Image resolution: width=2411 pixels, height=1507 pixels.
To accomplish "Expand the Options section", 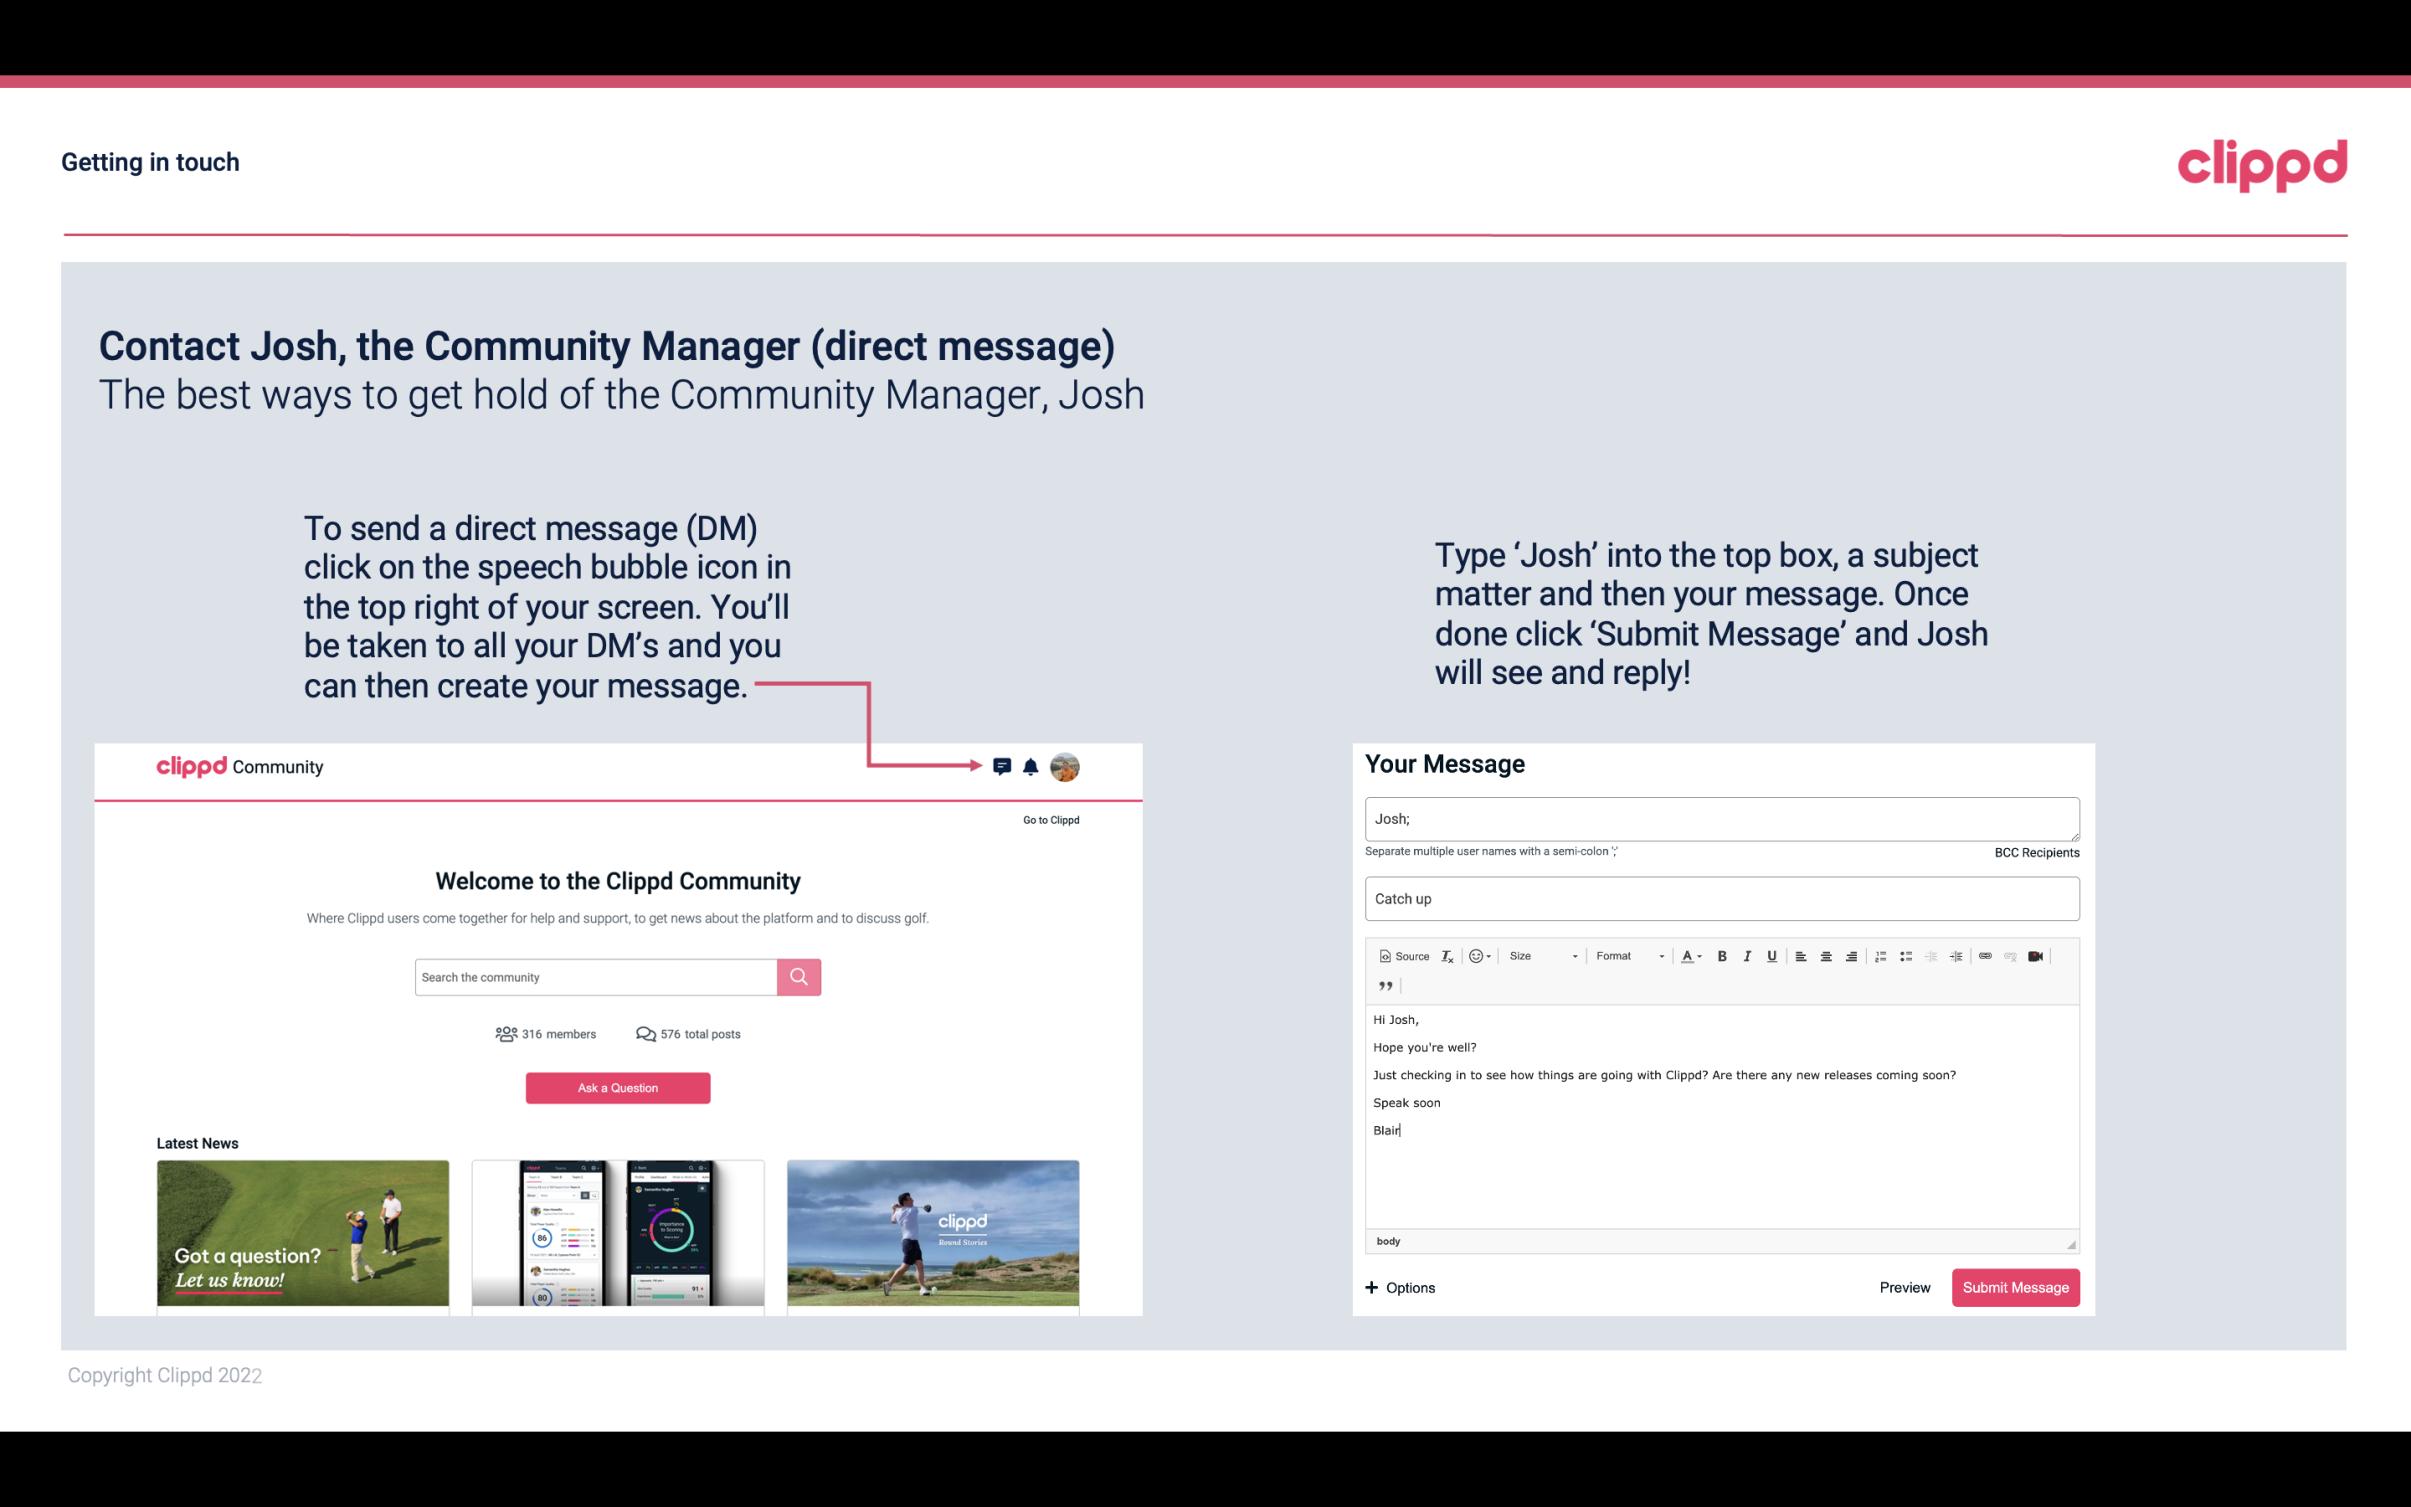I will tap(1397, 1287).
